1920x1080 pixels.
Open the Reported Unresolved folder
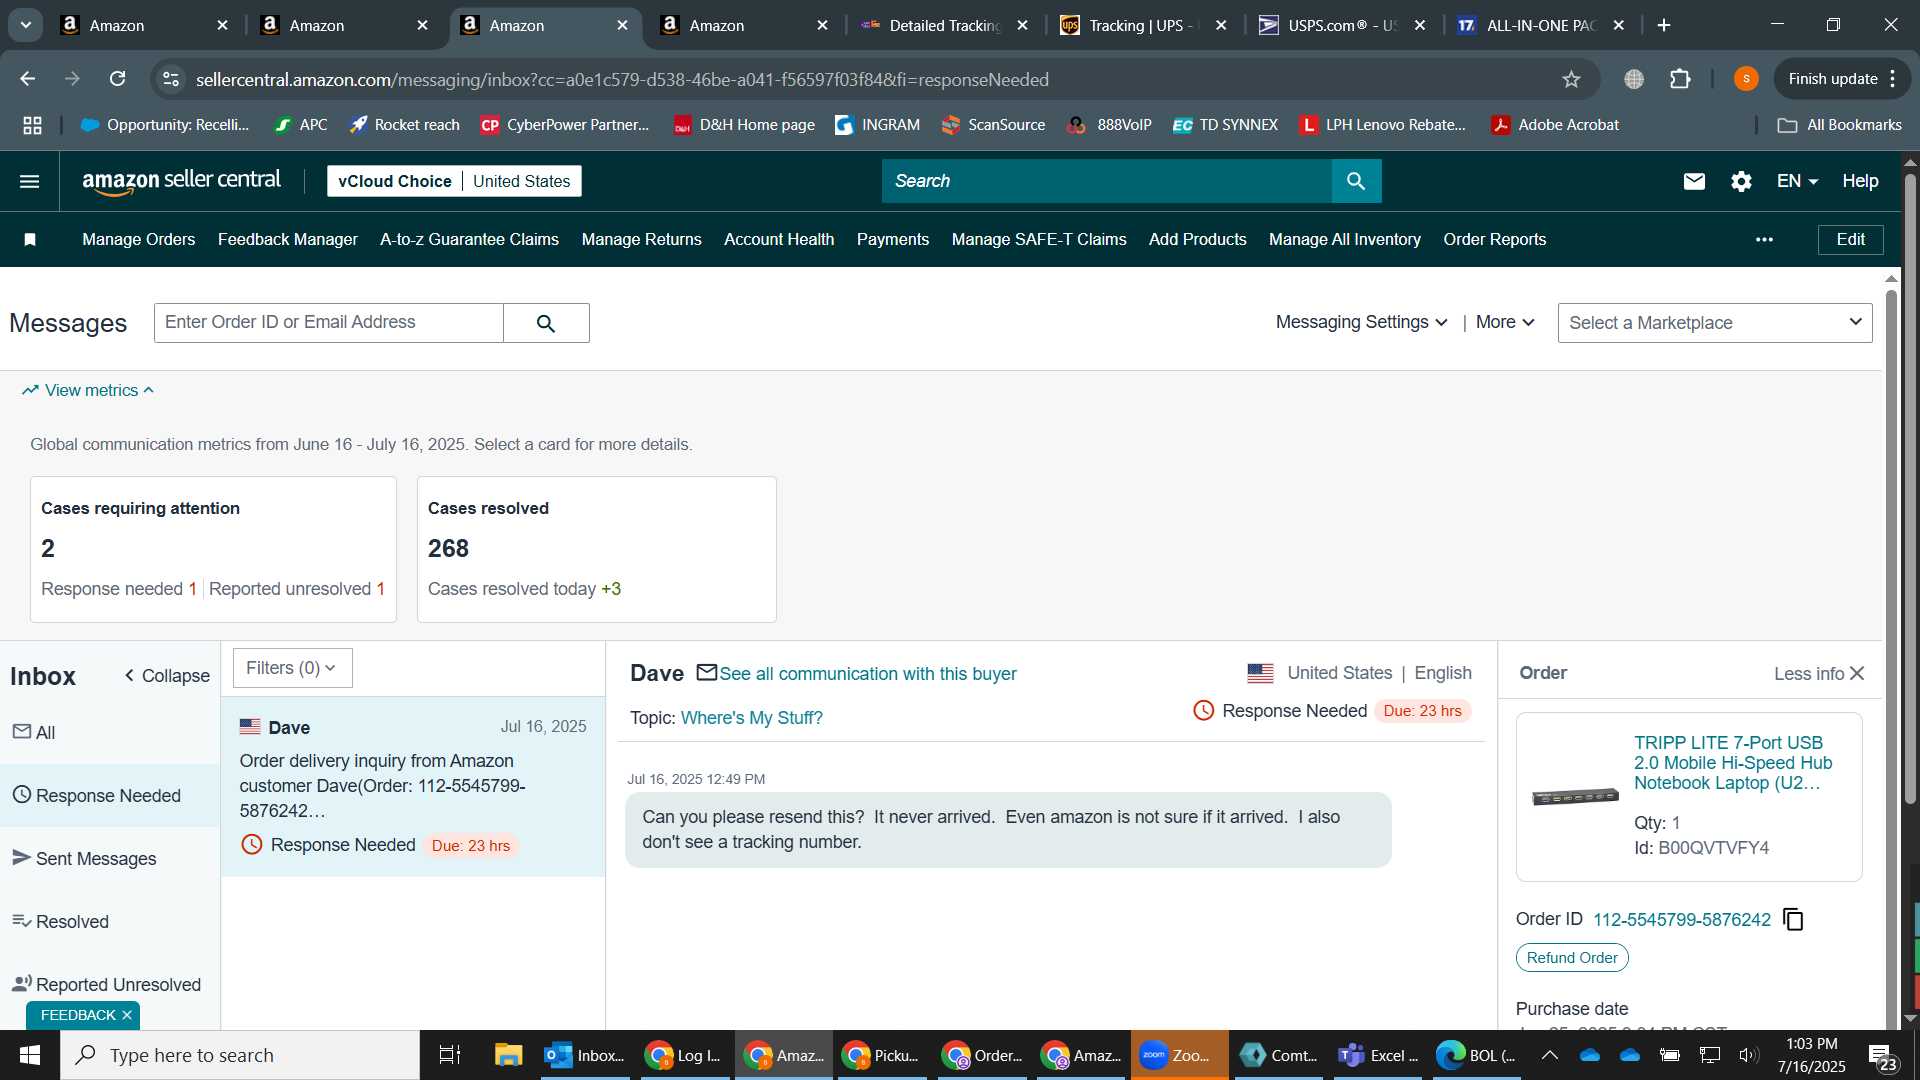coord(109,985)
